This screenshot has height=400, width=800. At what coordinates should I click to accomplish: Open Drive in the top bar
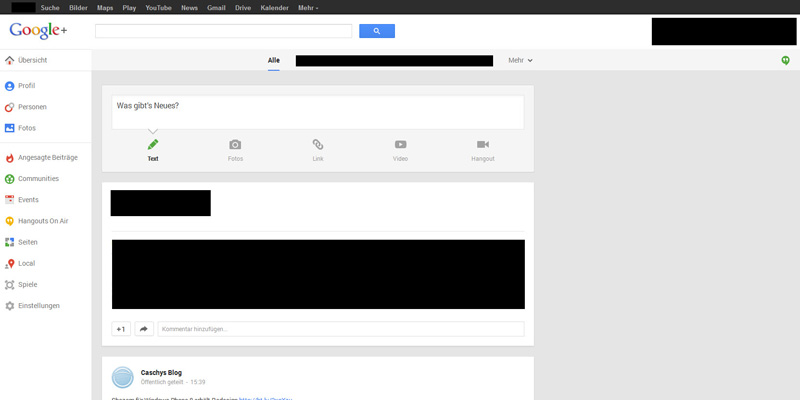243,8
